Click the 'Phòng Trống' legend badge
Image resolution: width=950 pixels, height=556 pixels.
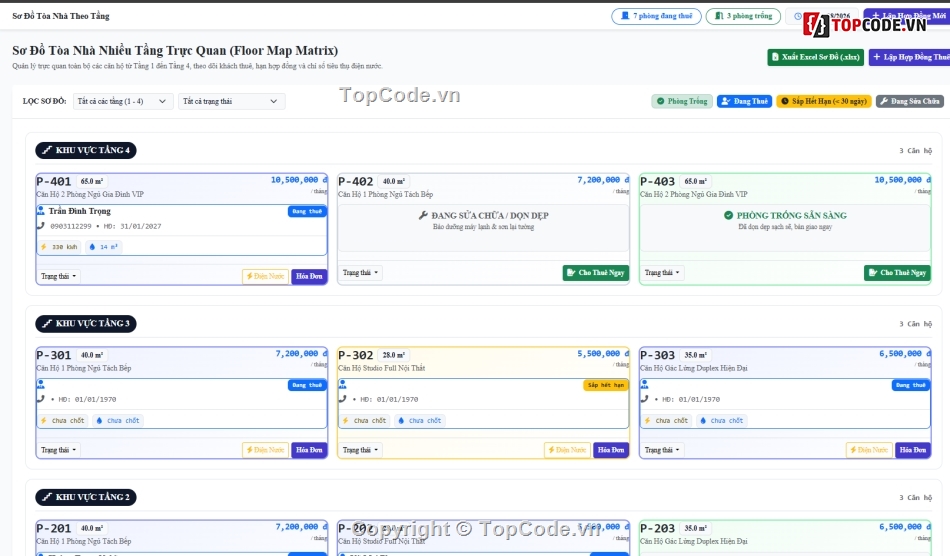(682, 101)
